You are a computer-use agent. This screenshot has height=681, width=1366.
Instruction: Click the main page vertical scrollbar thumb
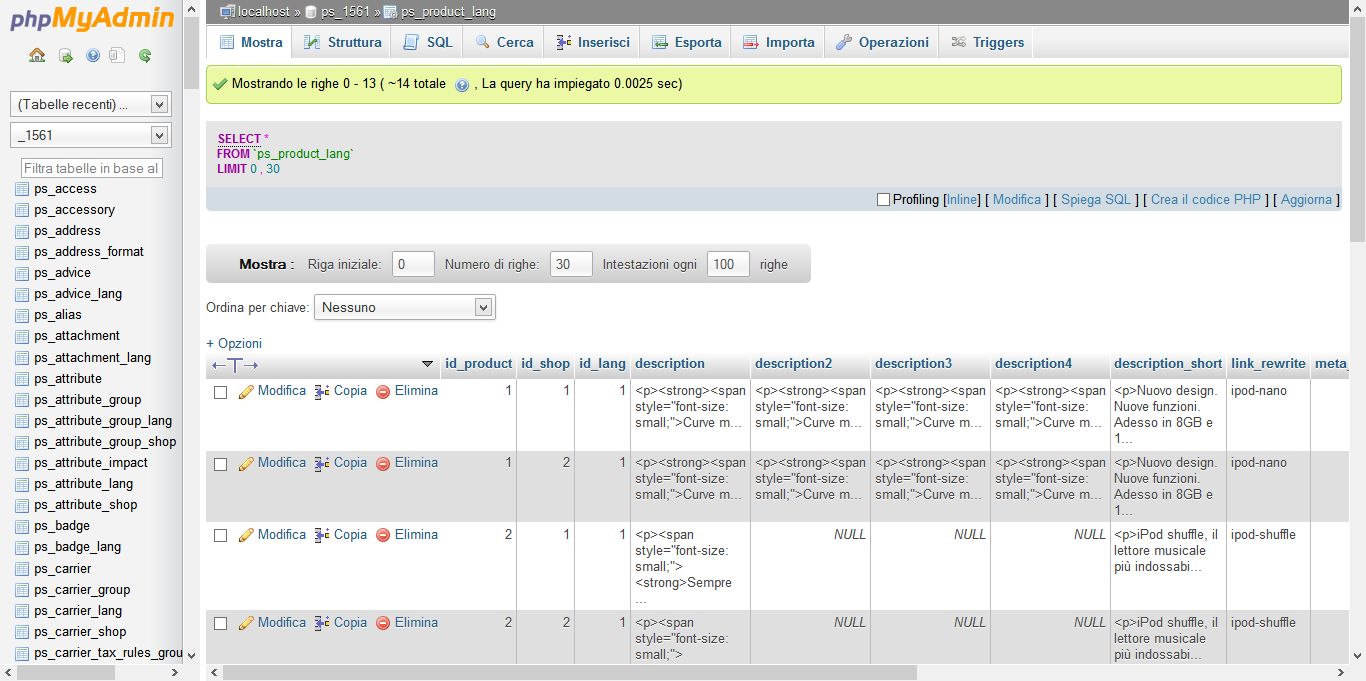[1357, 128]
